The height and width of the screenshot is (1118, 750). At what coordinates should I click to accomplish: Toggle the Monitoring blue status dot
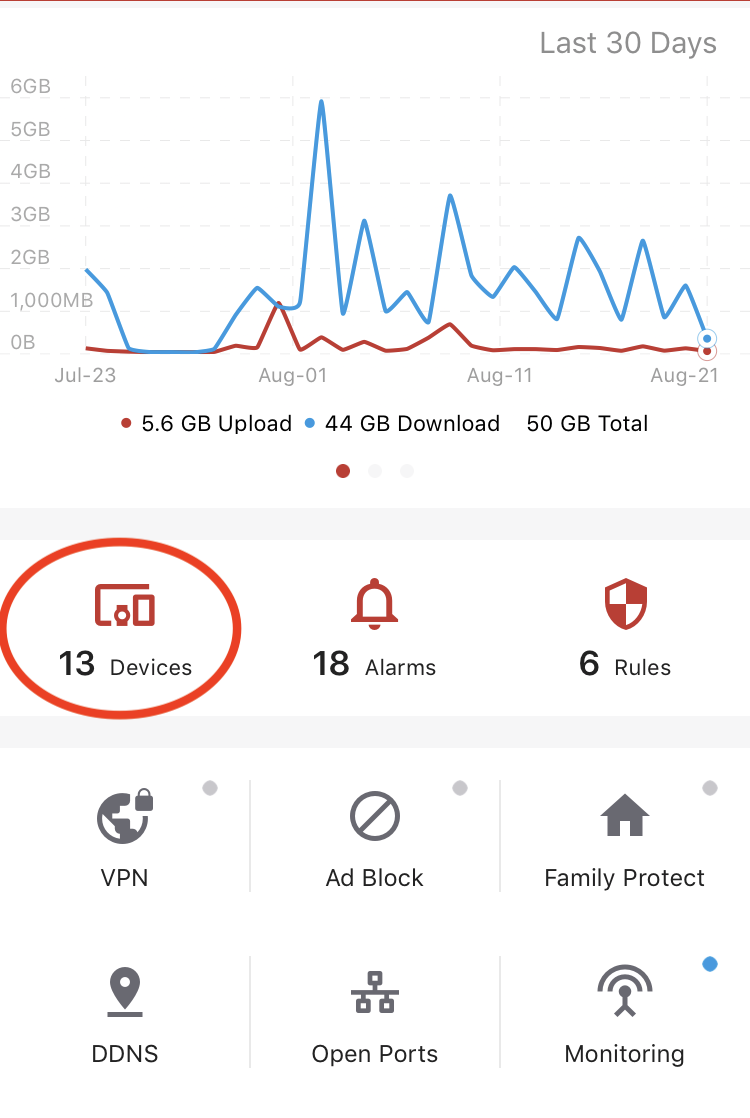point(709,964)
